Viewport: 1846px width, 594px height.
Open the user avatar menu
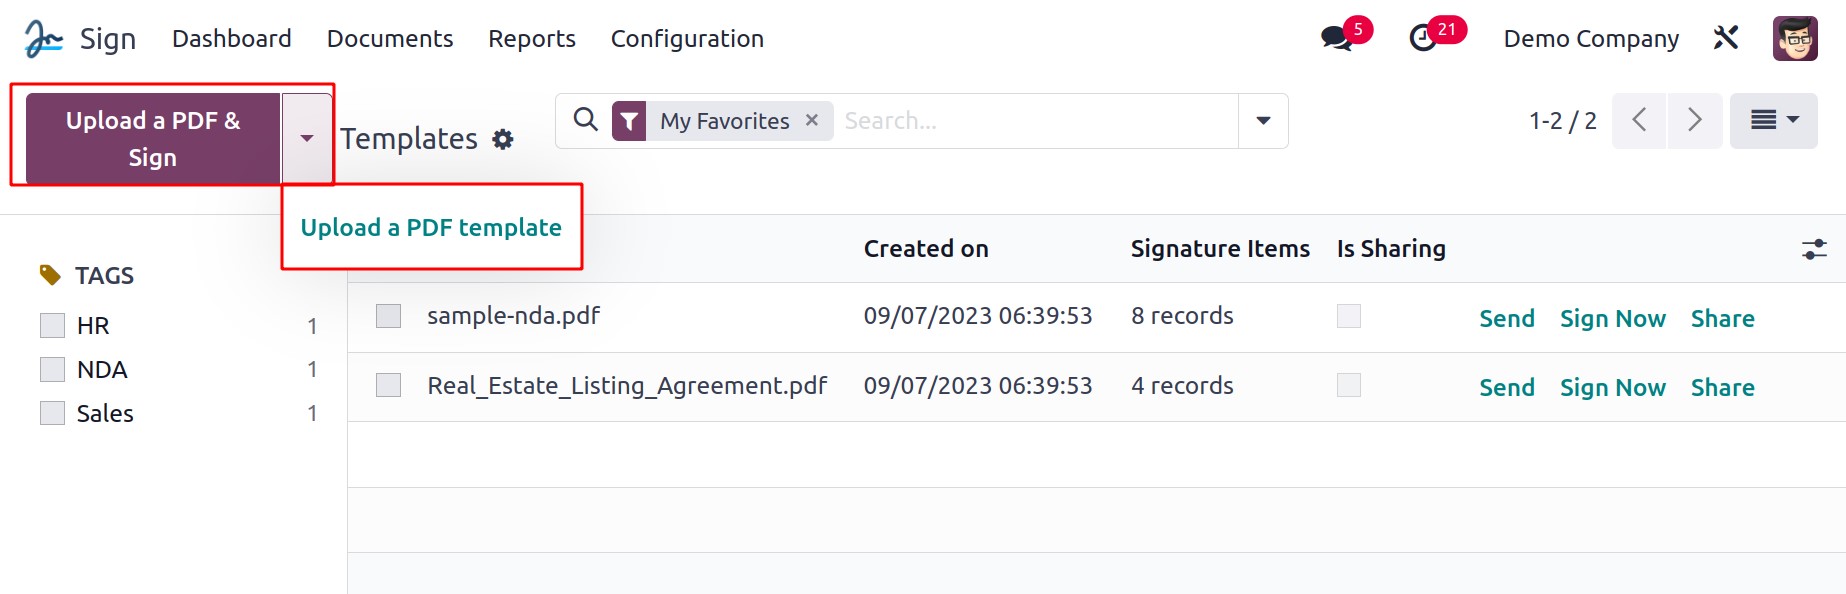click(x=1794, y=39)
